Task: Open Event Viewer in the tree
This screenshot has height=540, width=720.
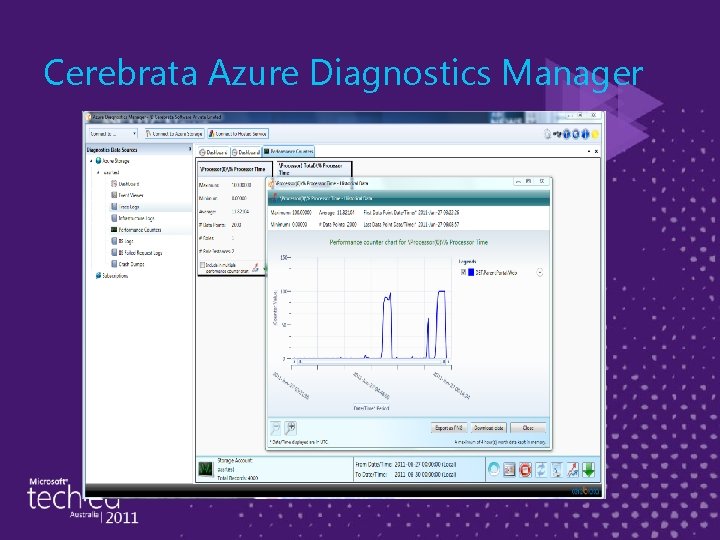Action: (x=131, y=195)
